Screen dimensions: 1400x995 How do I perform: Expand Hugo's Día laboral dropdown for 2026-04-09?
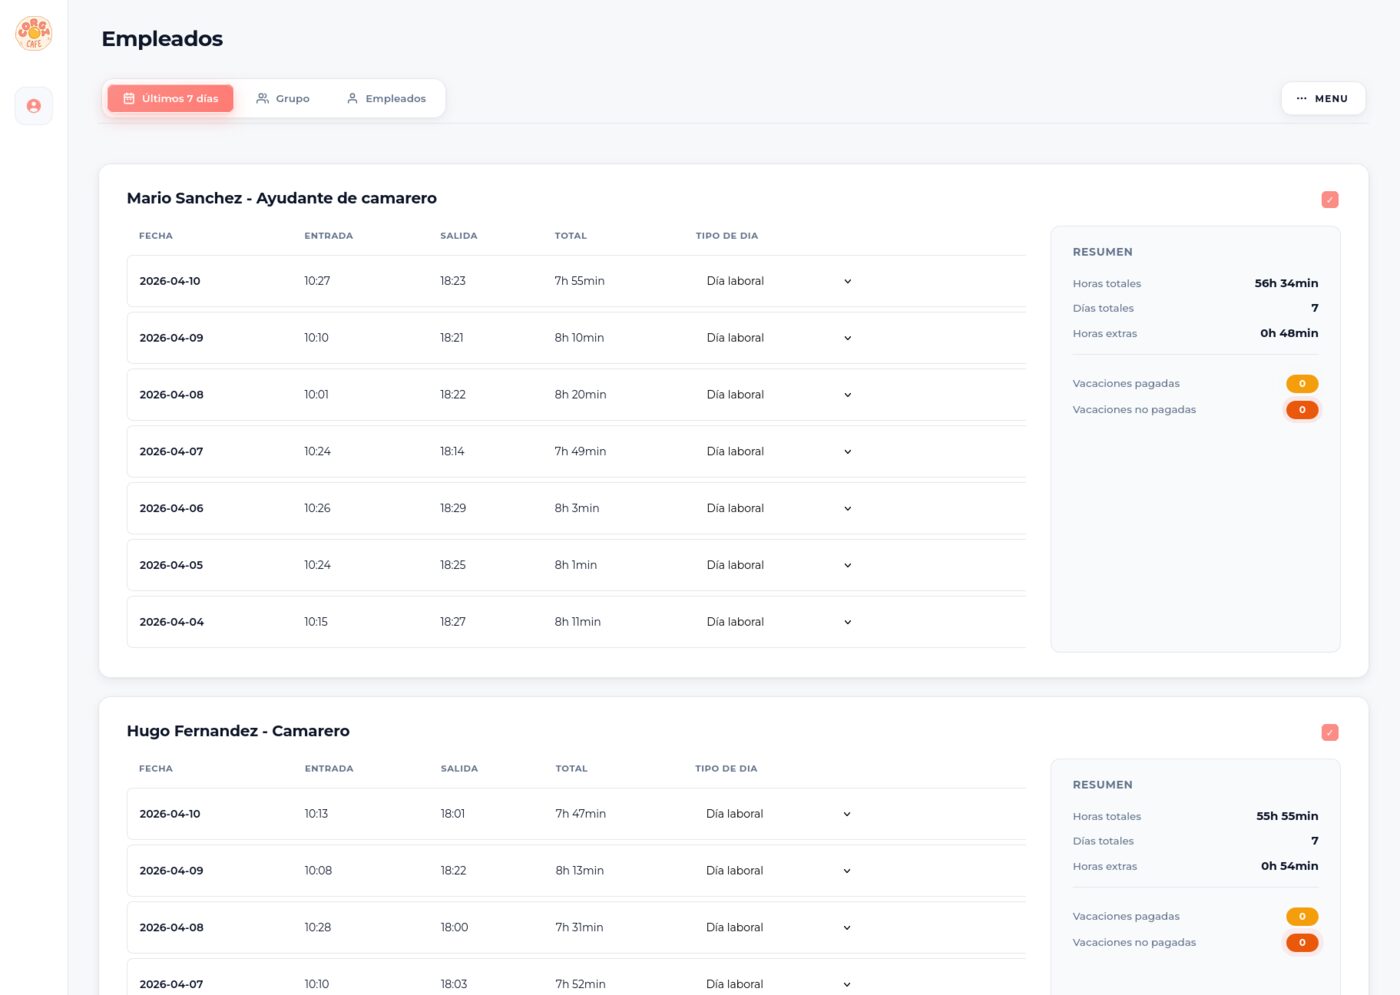[x=847, y=870]
